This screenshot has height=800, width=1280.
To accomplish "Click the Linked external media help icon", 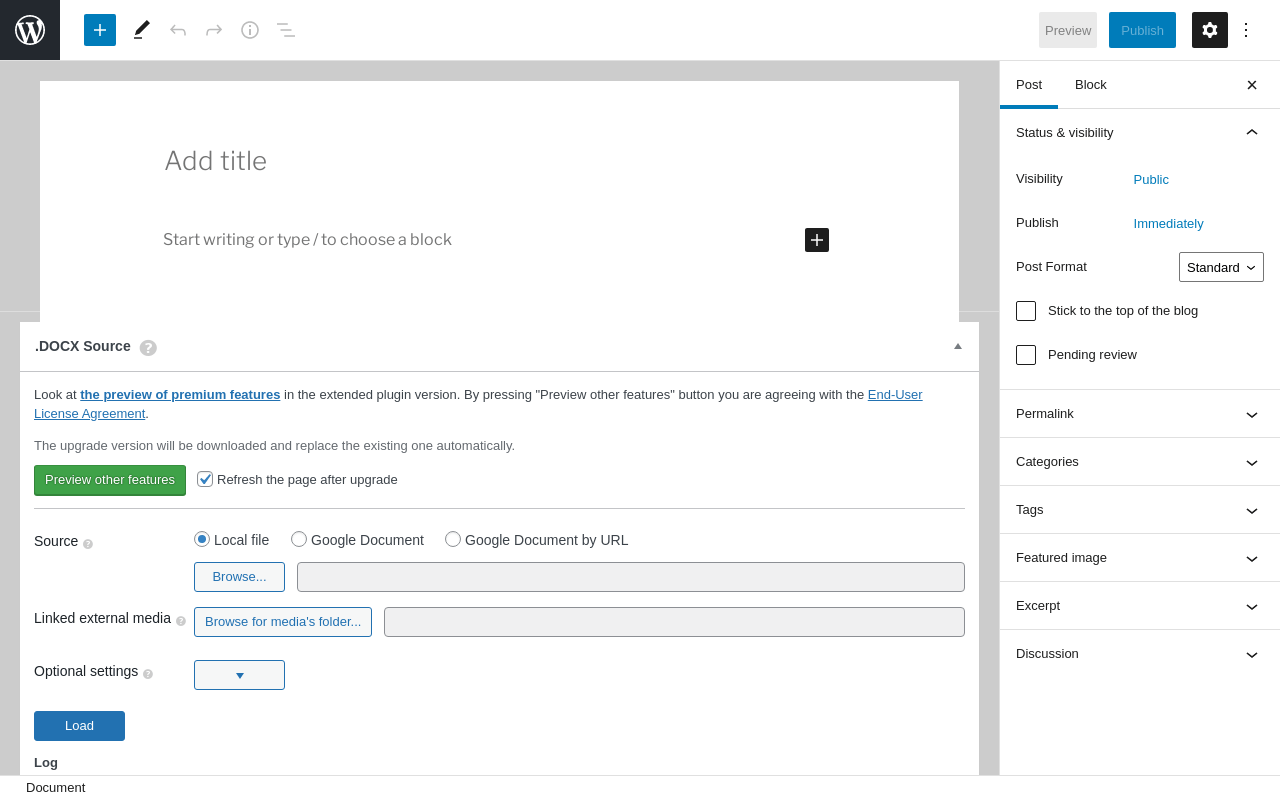I will tap(181, 621).
